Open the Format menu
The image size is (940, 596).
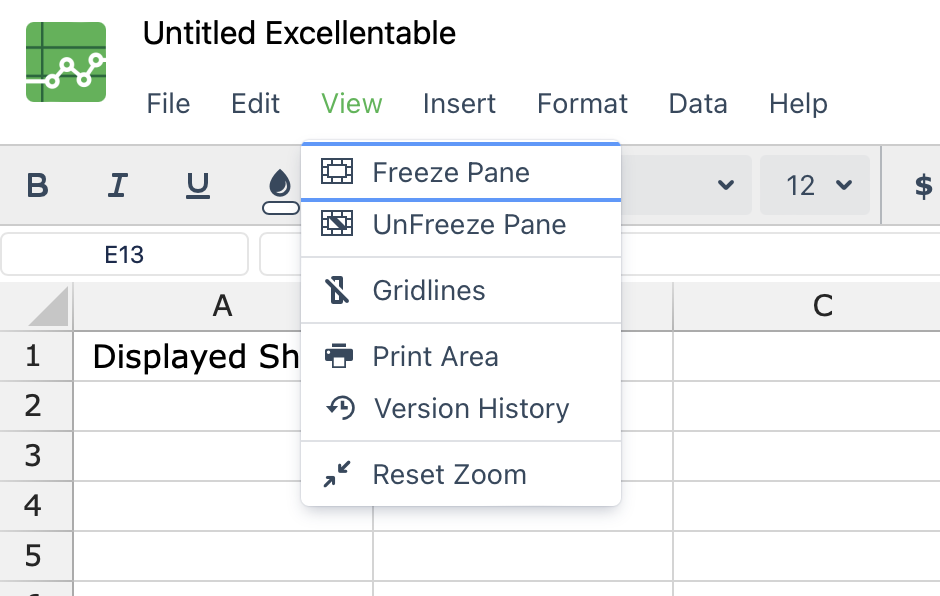point(582,103)
